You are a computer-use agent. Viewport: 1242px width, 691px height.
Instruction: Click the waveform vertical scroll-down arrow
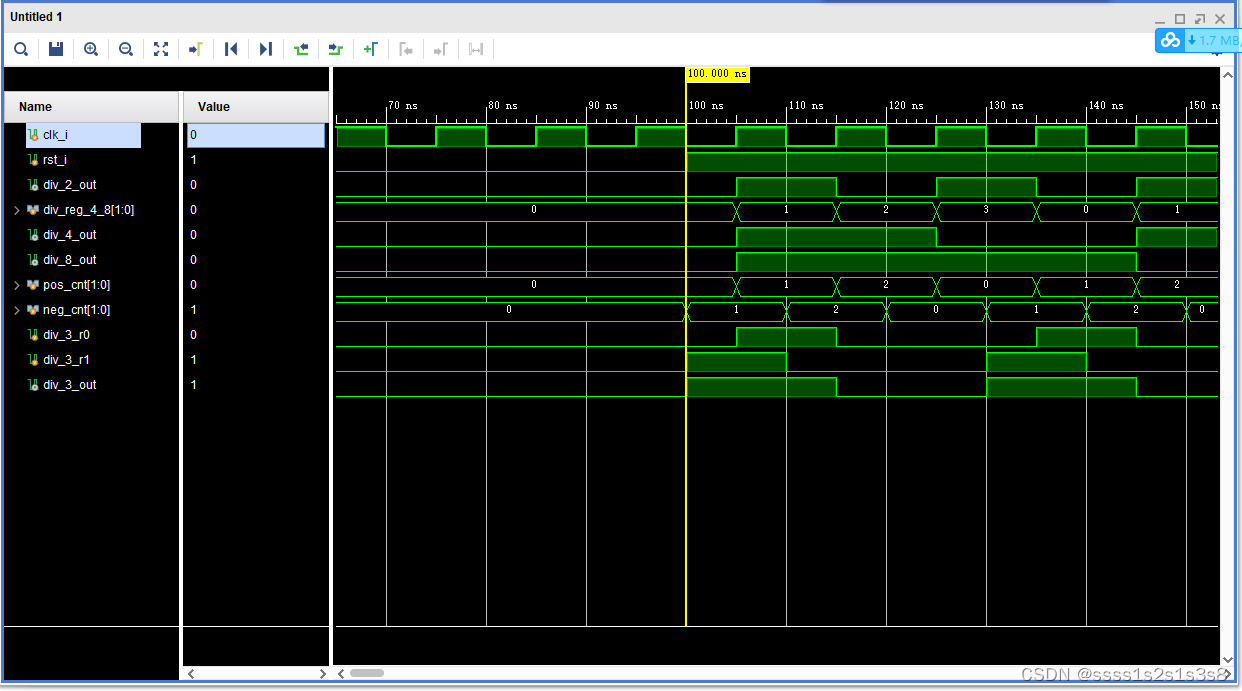coord(1229,660)
